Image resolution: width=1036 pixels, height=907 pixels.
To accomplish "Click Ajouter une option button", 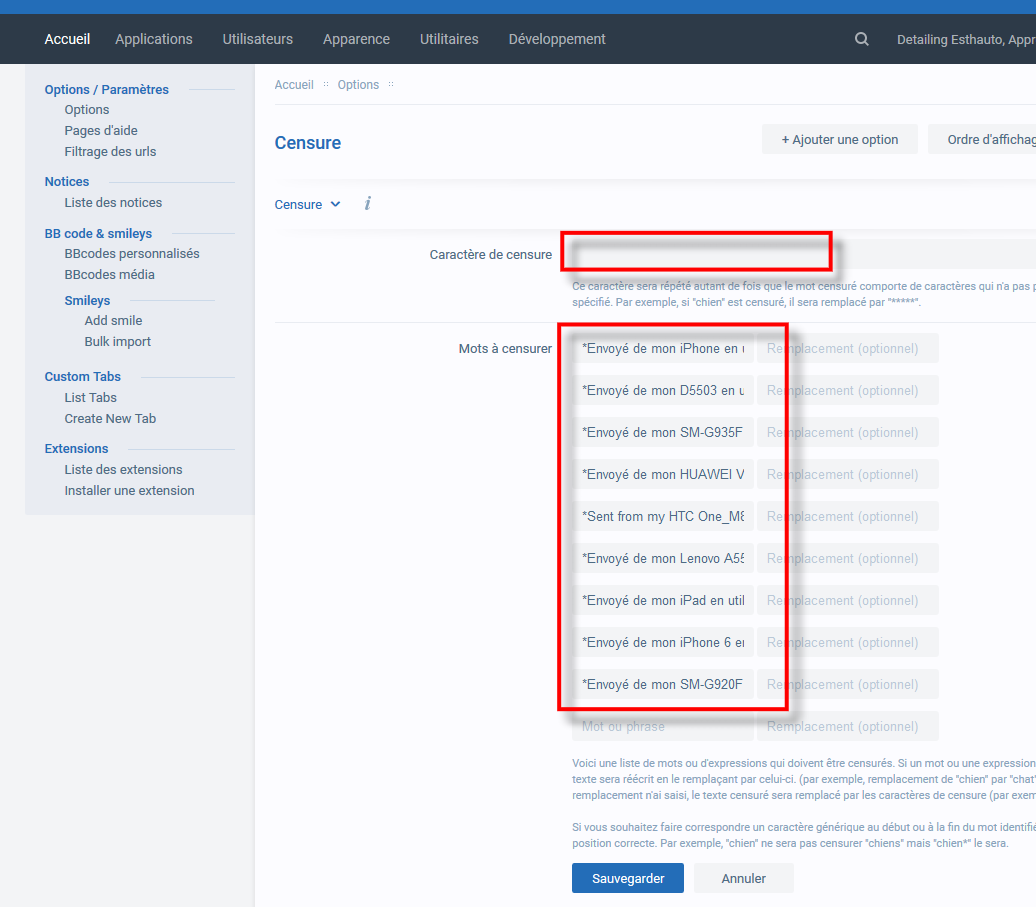I will [x=840, y=139].
